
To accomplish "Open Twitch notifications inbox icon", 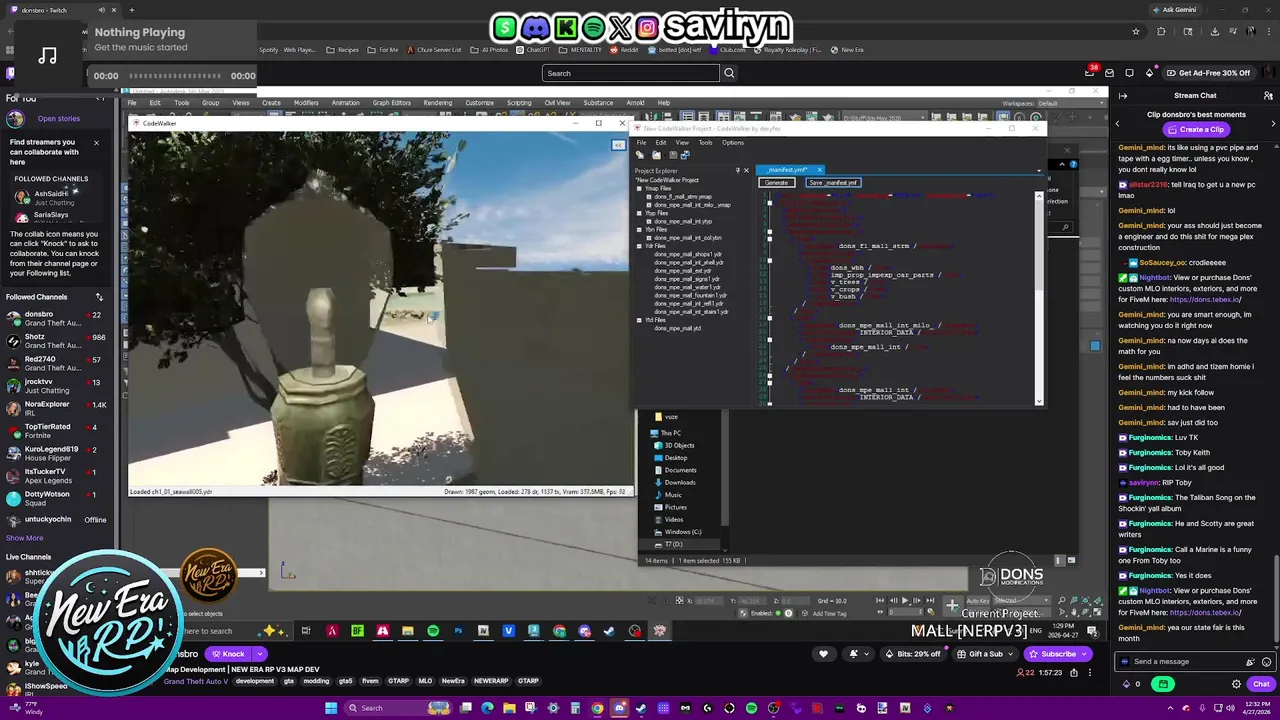I will click(1109, 73).
